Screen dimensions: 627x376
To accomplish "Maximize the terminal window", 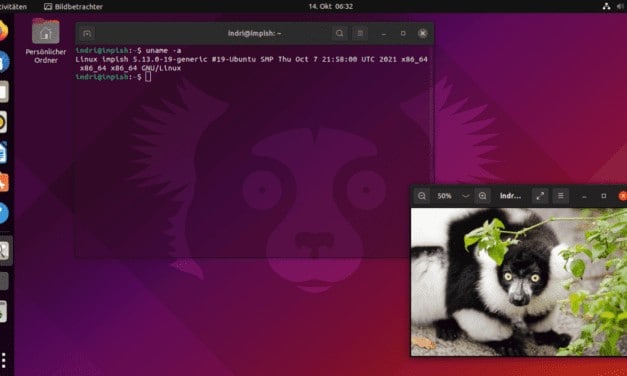I will click(403, 34).
